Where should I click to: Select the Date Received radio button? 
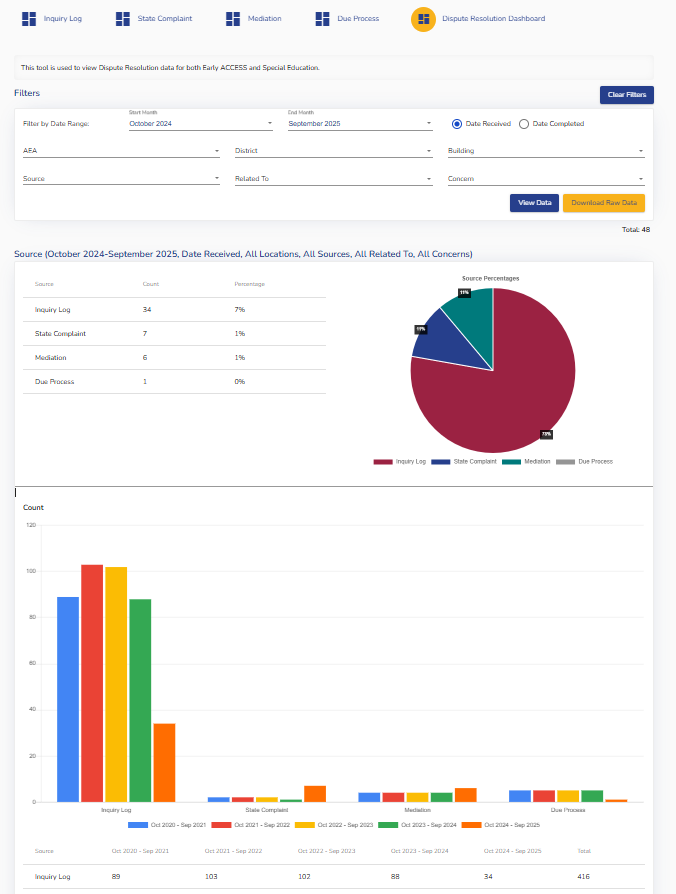click(x=457, y=124)
